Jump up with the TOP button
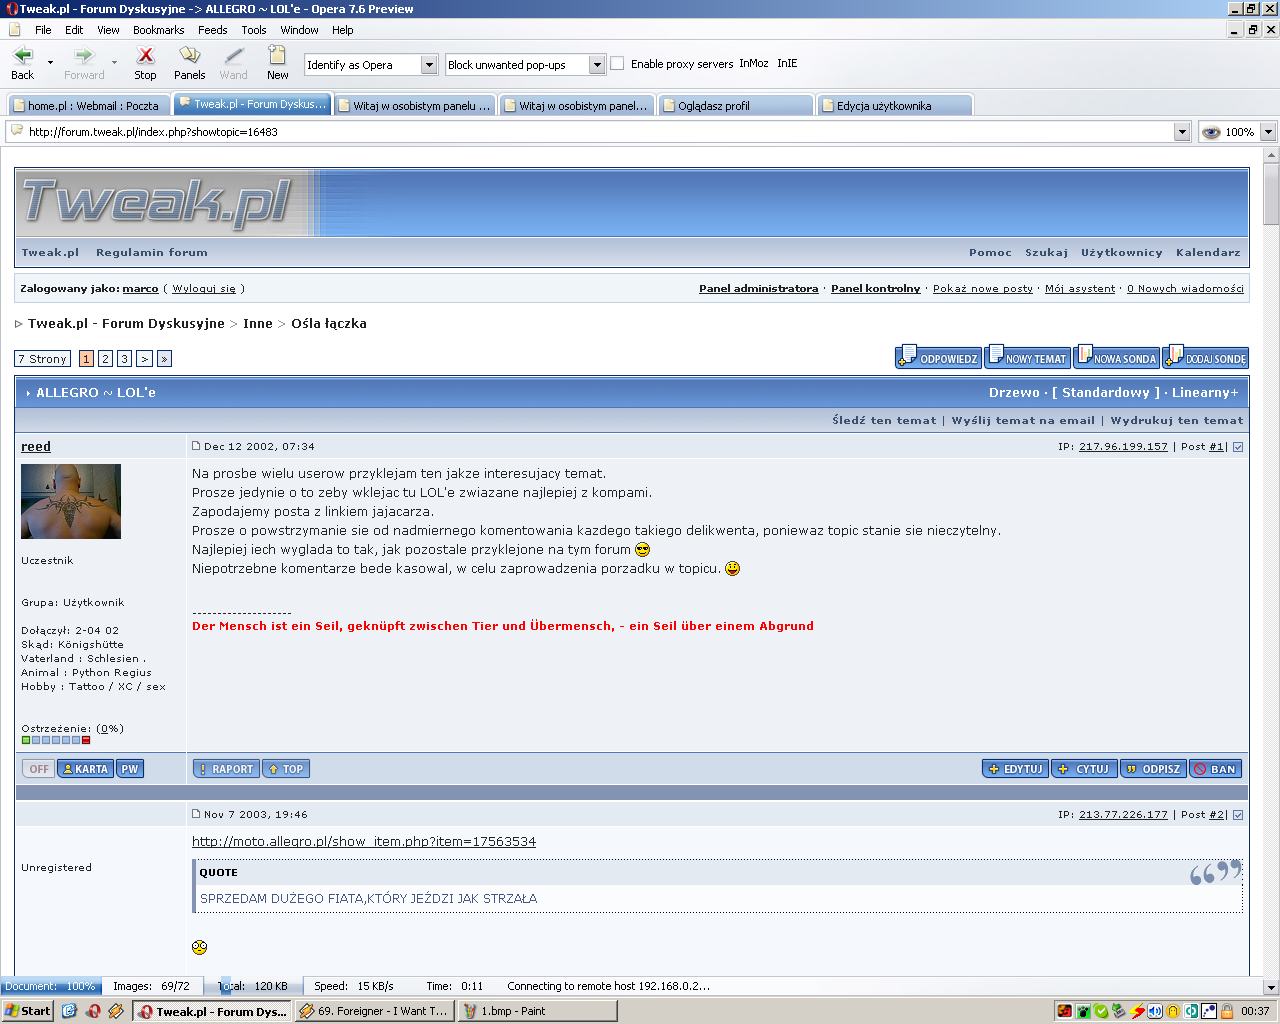The image size is (1280, 1024). click(286, 769)
